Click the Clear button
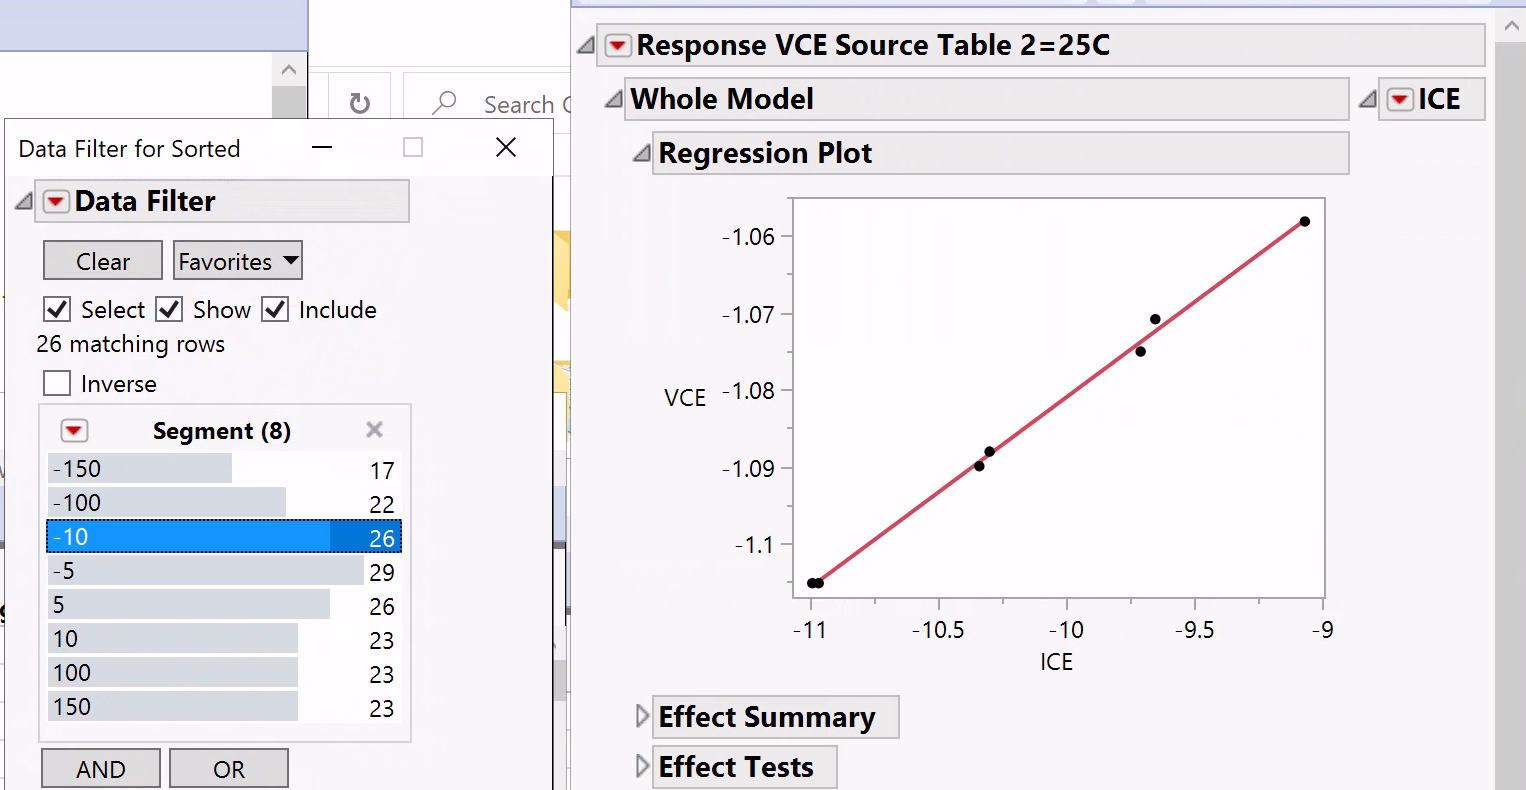 pos(102,261)
